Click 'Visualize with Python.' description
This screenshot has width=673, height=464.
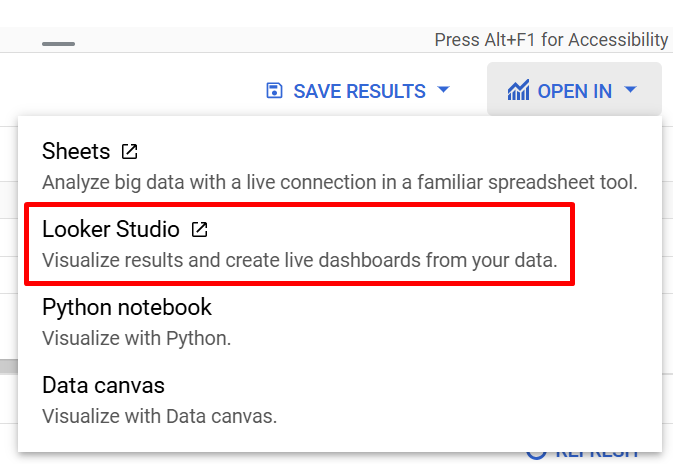[136, 338]
